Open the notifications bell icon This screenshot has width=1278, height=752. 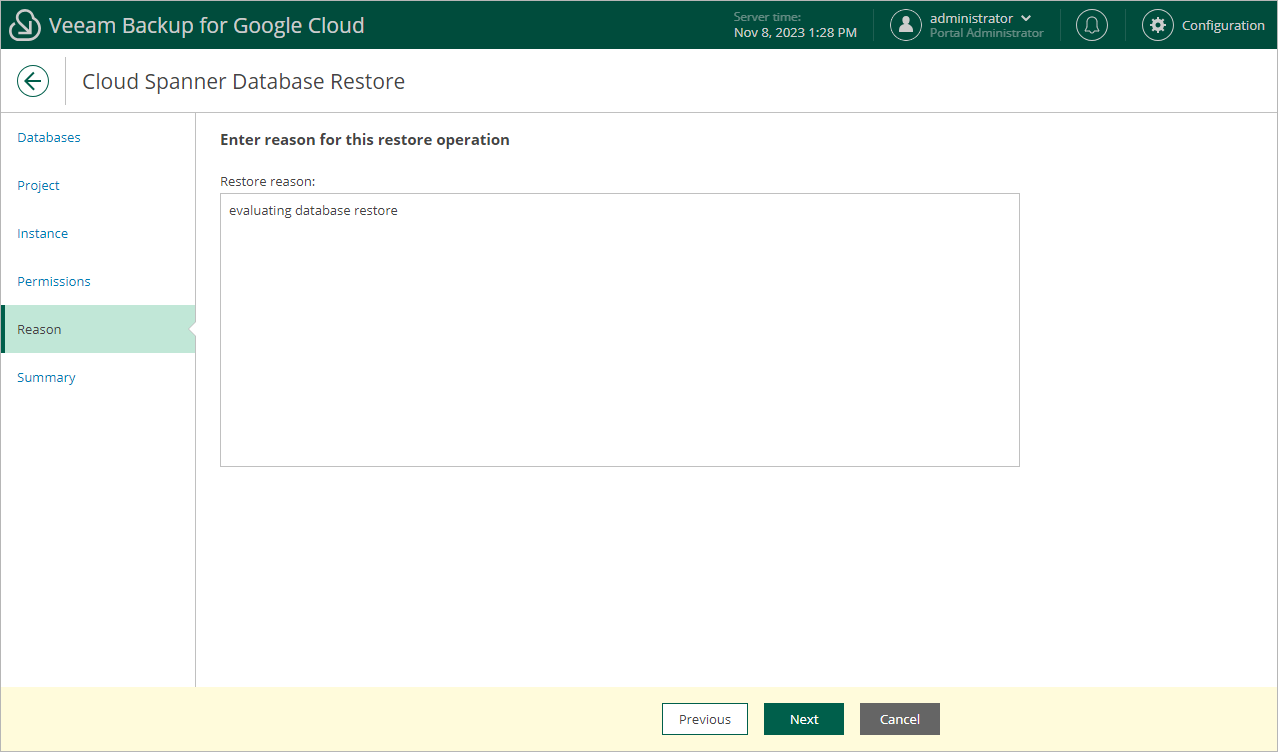click(1092, 25)
